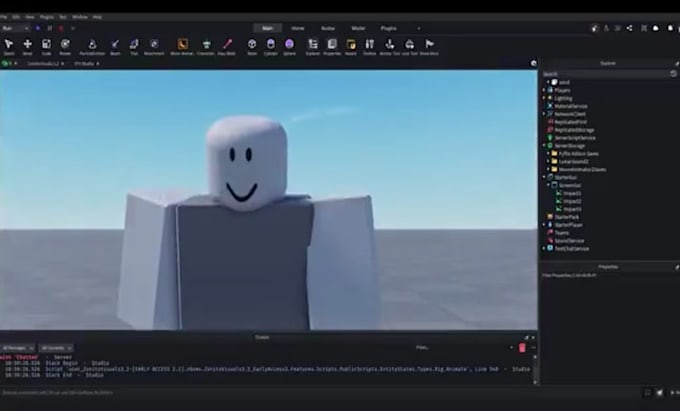Clear the Output log with trash icon
This screenshot has width=680, height=411.
point(522,348)
